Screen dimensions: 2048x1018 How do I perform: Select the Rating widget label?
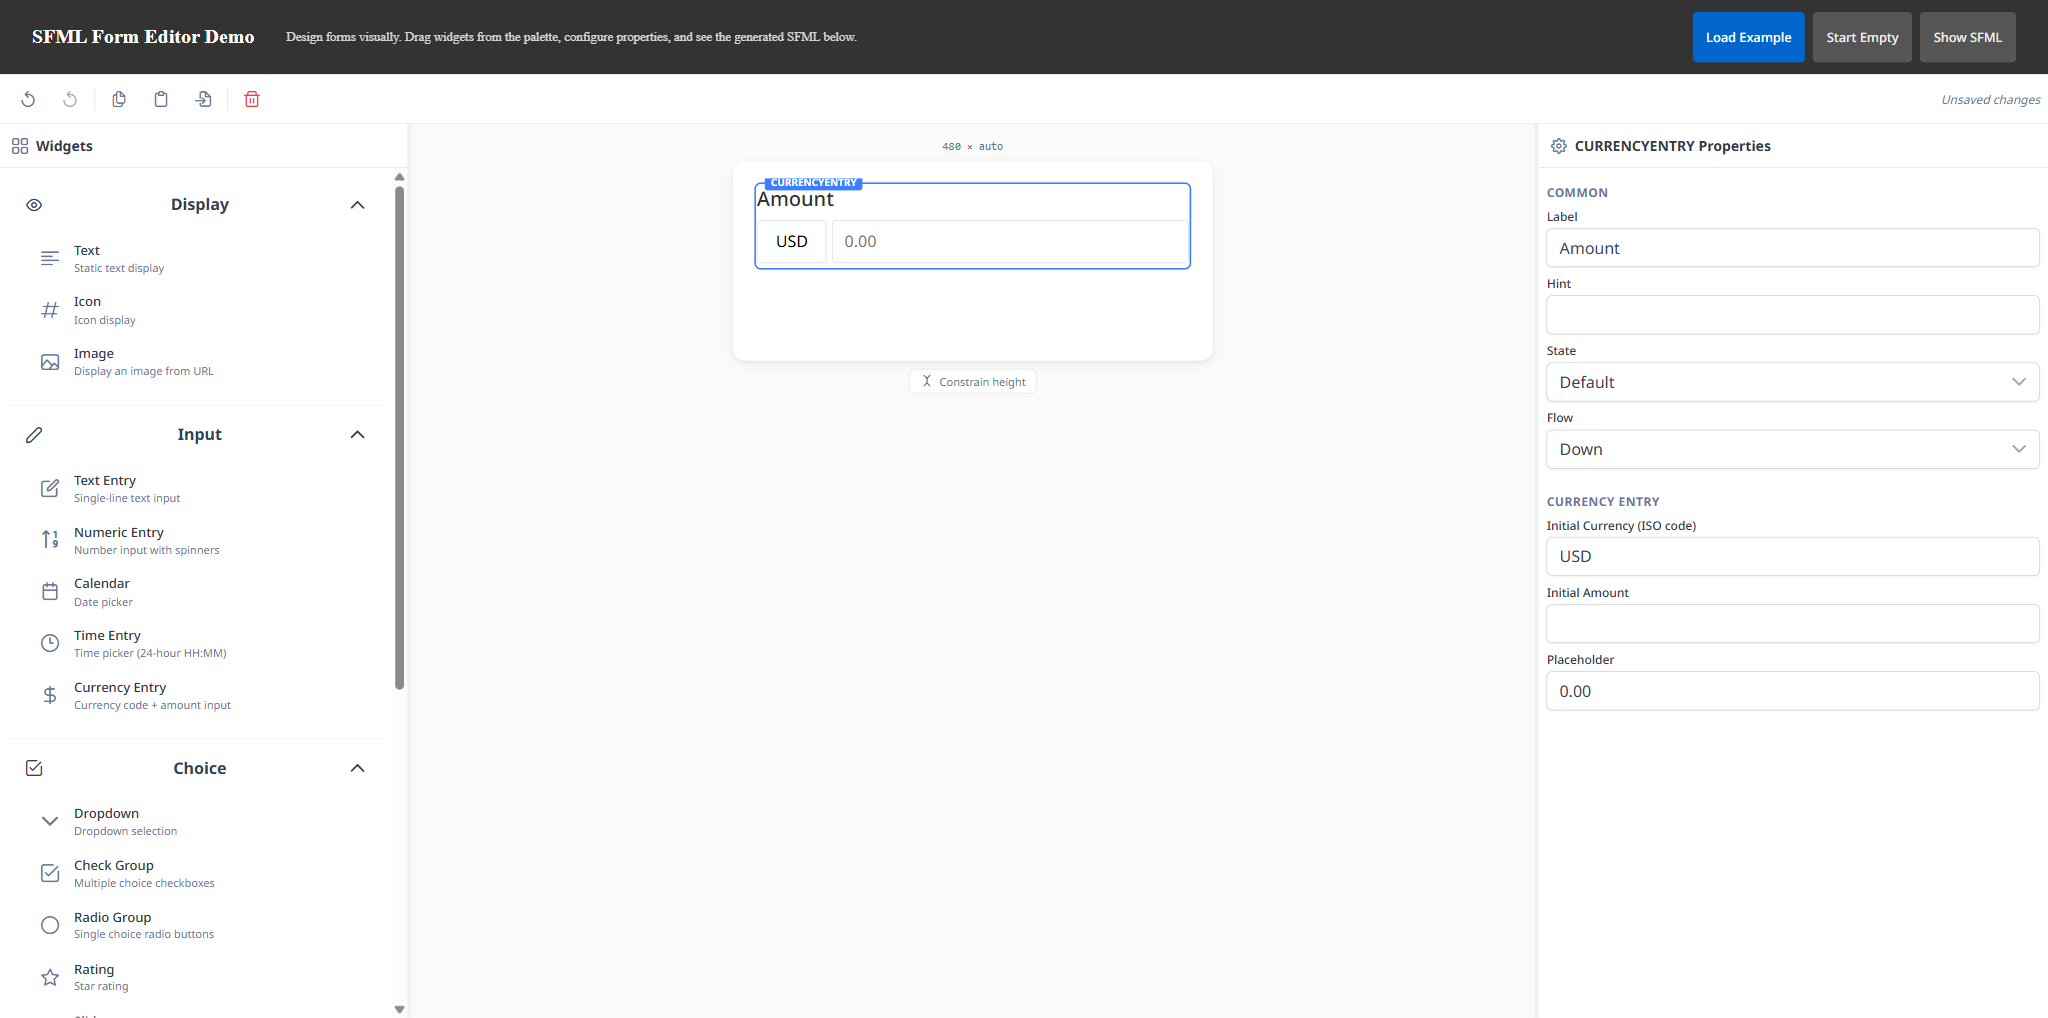[94, 969]
